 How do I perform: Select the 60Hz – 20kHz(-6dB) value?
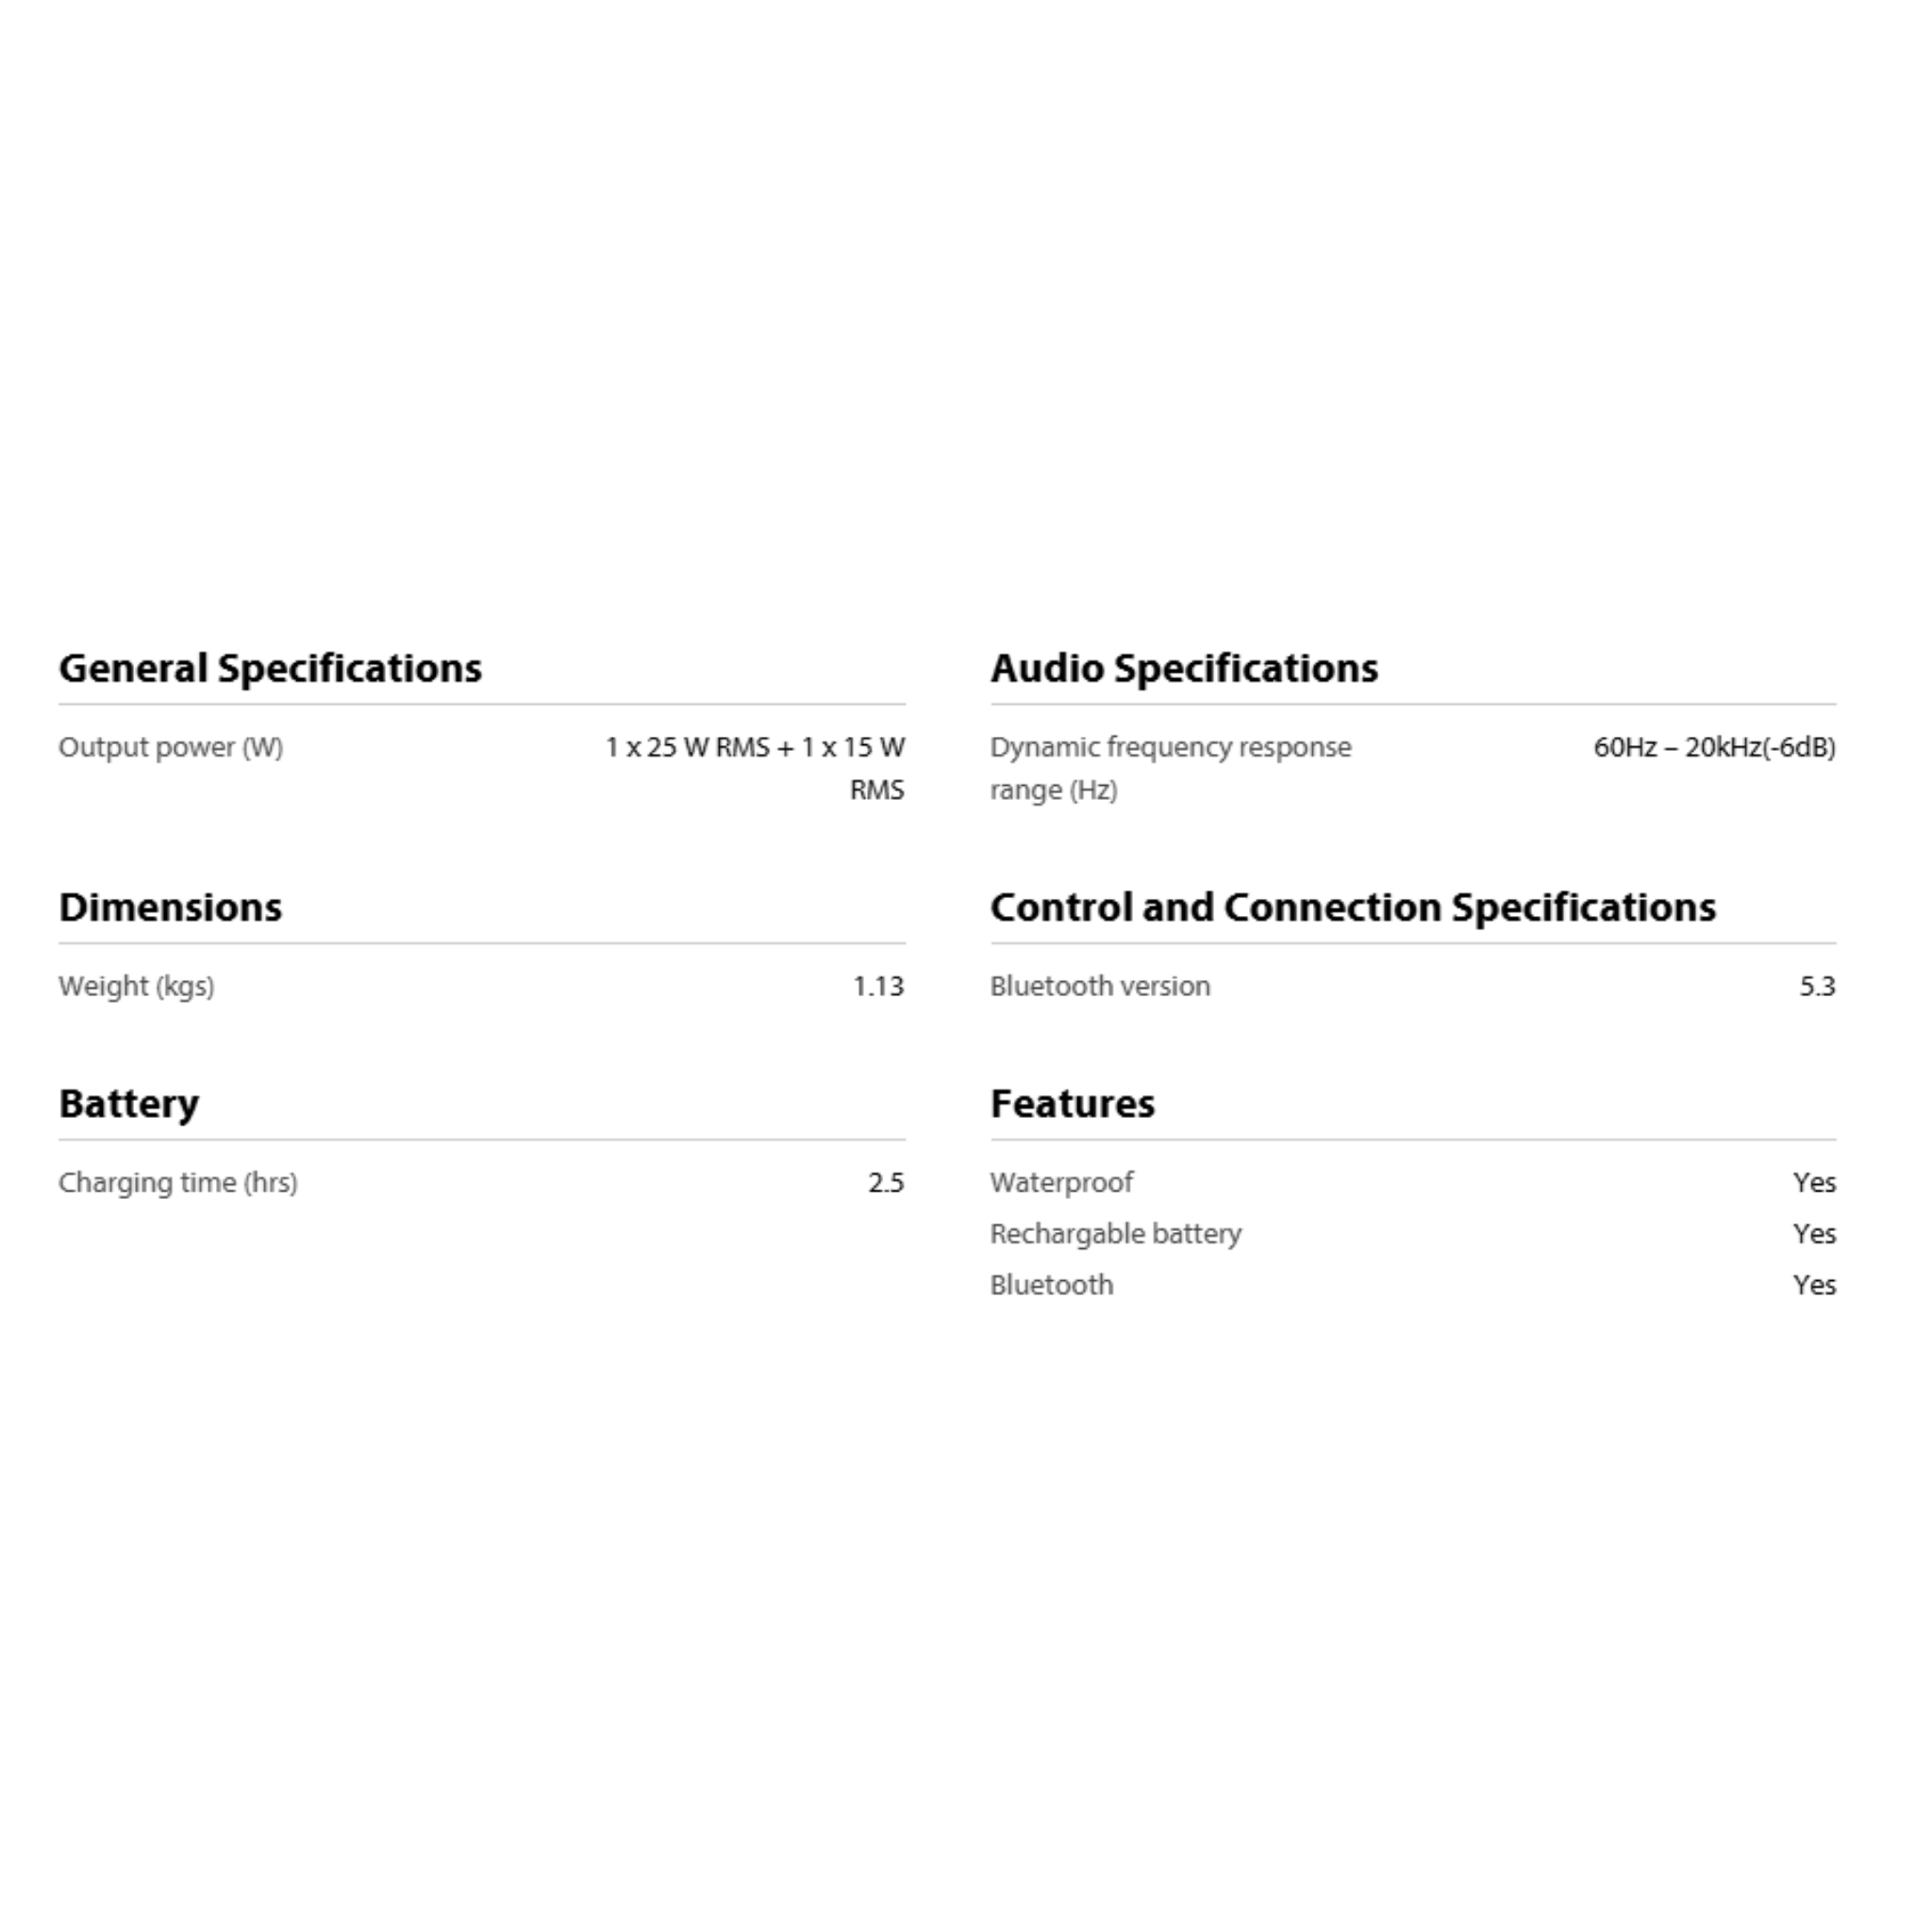pos(1714,747)
